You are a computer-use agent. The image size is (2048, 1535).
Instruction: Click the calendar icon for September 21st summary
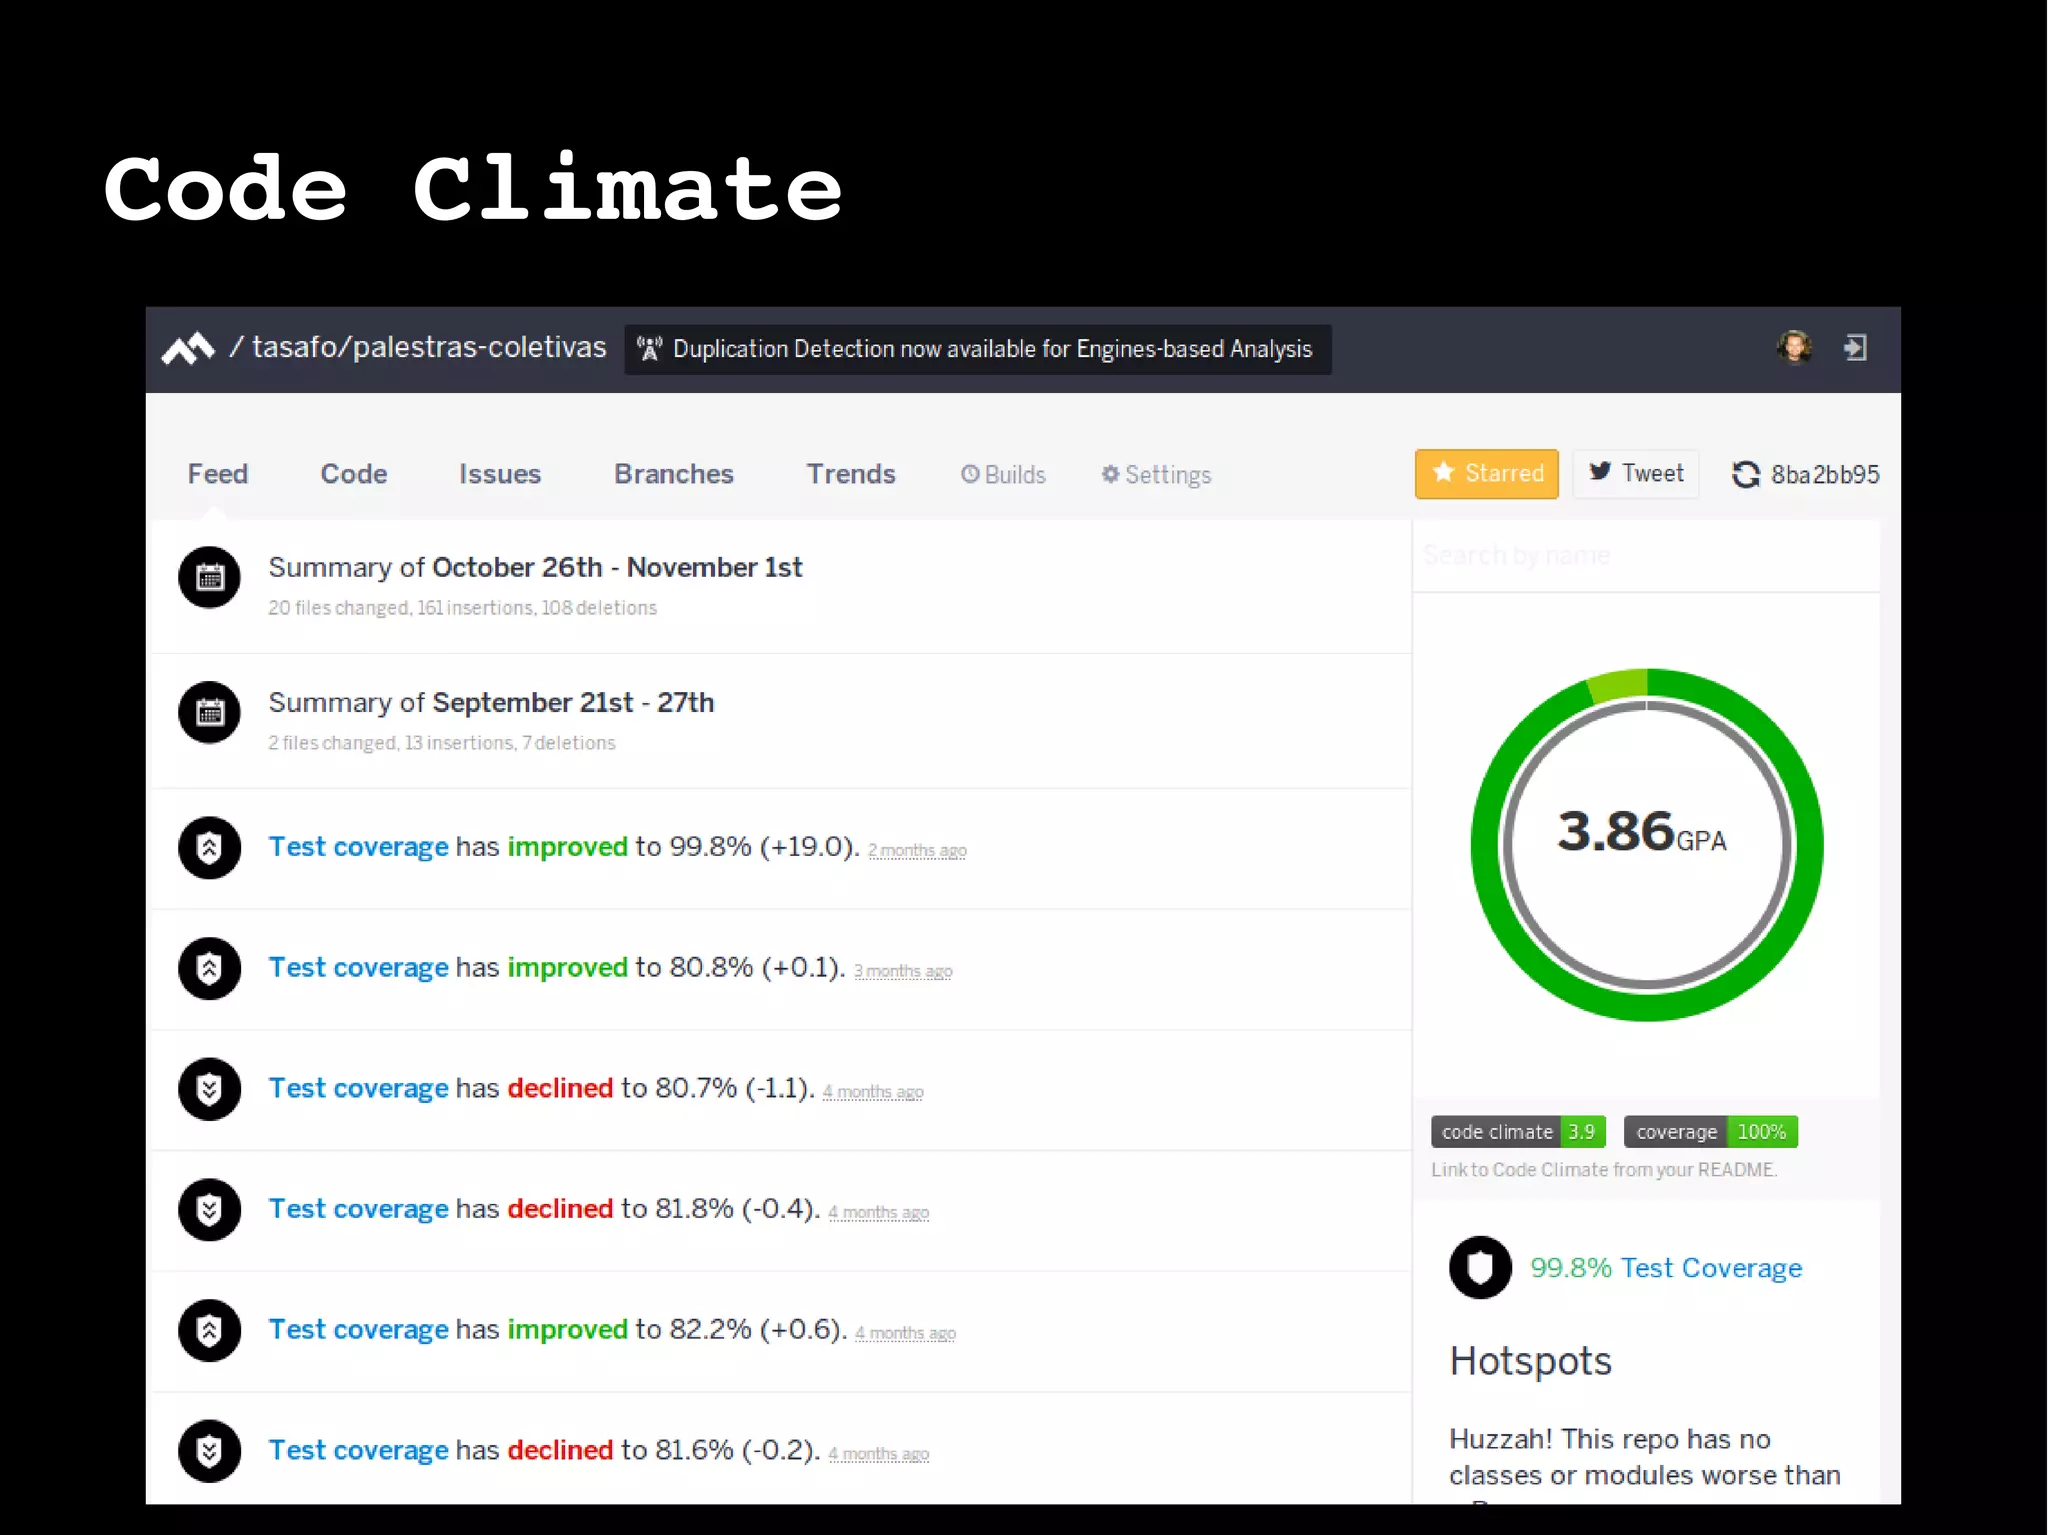(x=209, y=713)
